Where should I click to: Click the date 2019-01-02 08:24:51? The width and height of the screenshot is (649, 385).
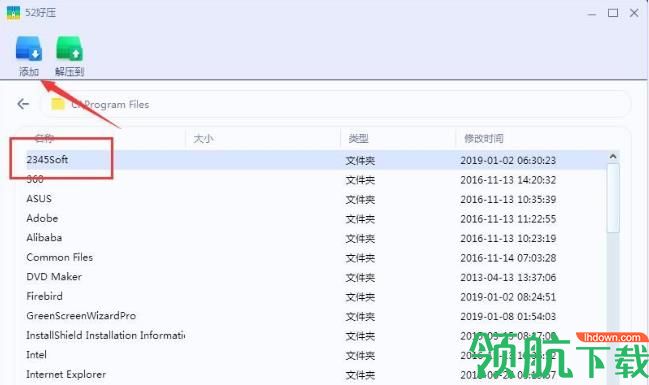[508, 297]
